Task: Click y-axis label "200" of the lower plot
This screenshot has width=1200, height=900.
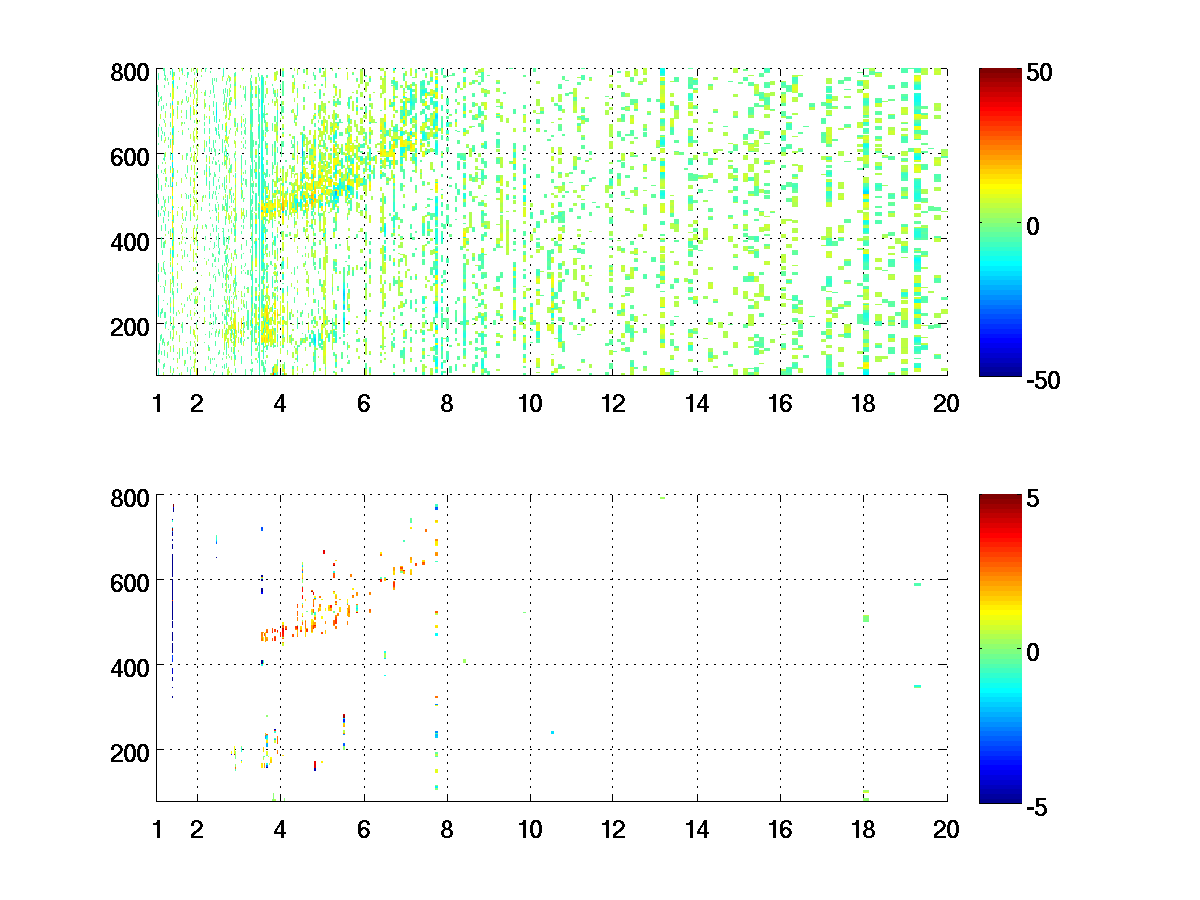Action: tap(130, 751)
